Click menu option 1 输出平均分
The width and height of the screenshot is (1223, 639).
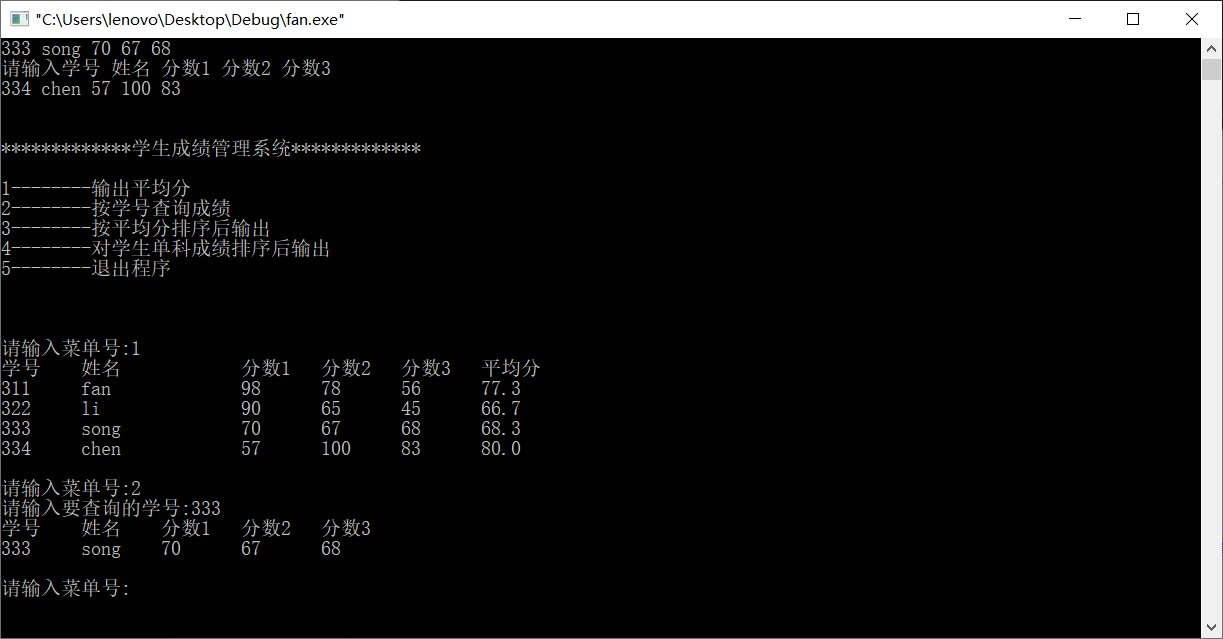[x=96, y=188]
